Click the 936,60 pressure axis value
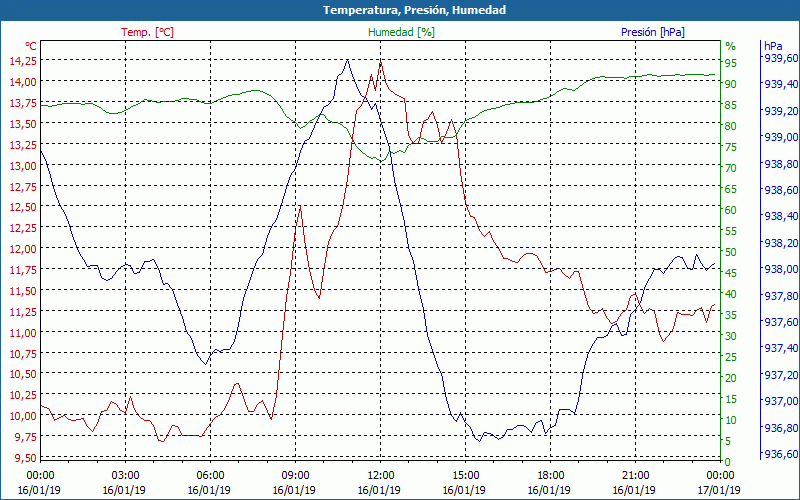 click(x=781, y=454)
